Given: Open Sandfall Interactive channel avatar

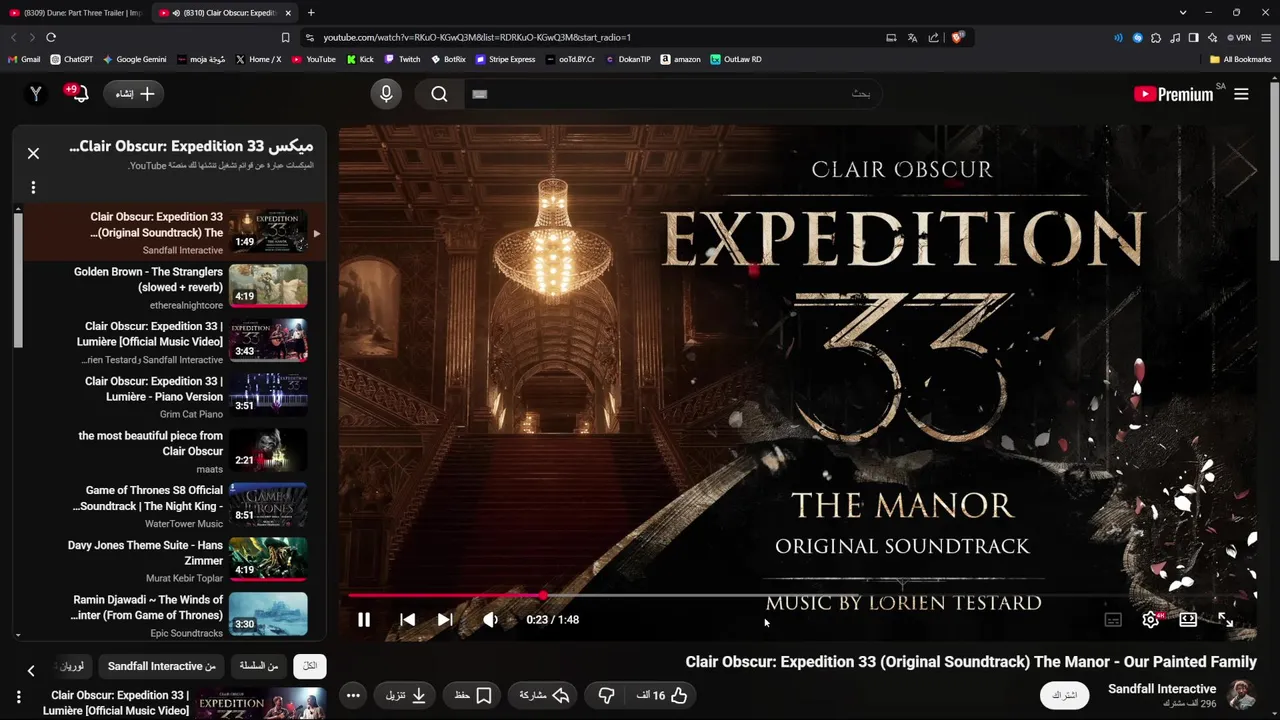Looking at the screenshot, I should pyautogui.click(x=1241, y=695).
